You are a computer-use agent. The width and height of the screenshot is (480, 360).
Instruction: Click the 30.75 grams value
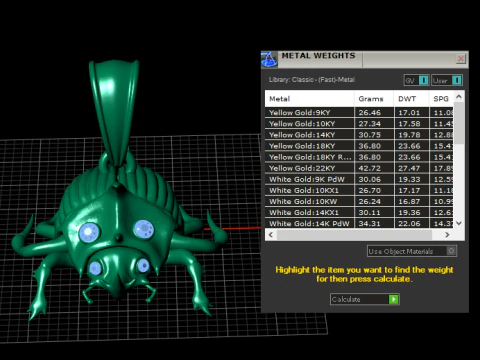369,135
